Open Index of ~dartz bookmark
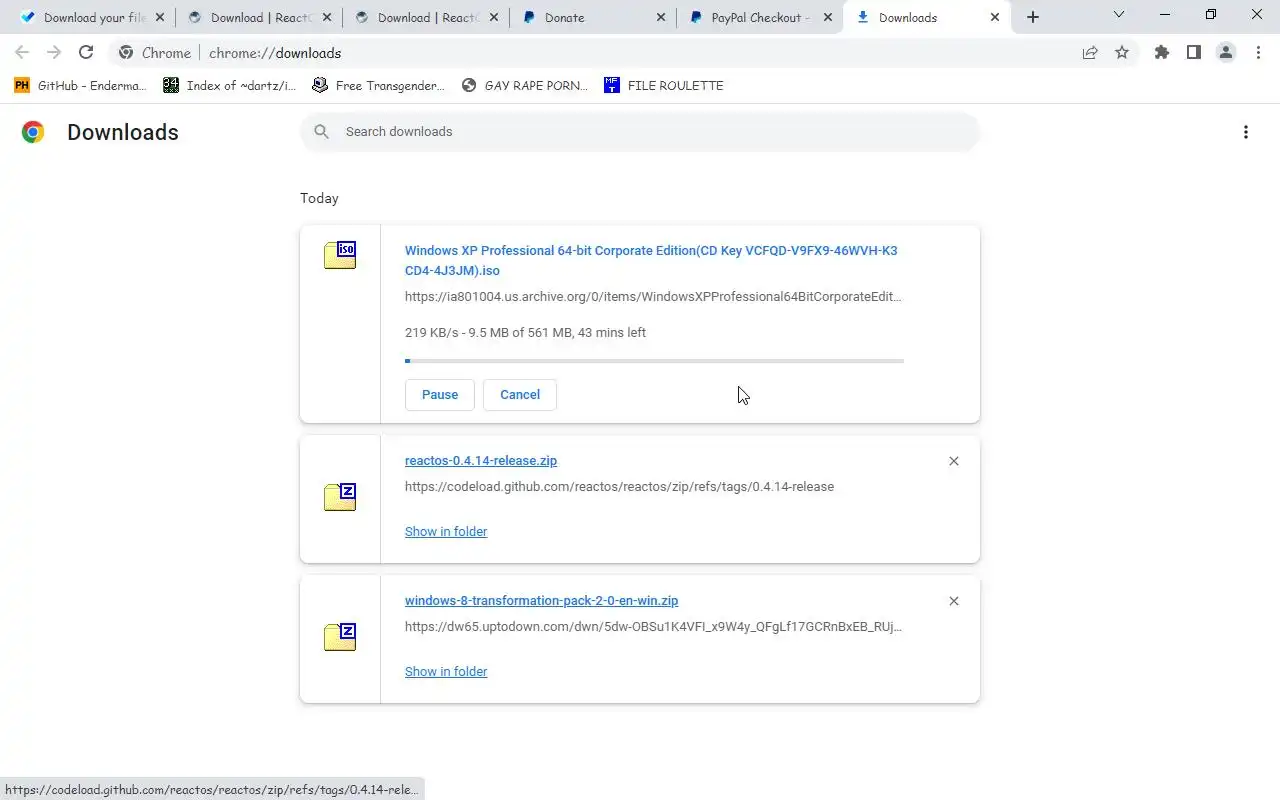 (x=230, y=86)
